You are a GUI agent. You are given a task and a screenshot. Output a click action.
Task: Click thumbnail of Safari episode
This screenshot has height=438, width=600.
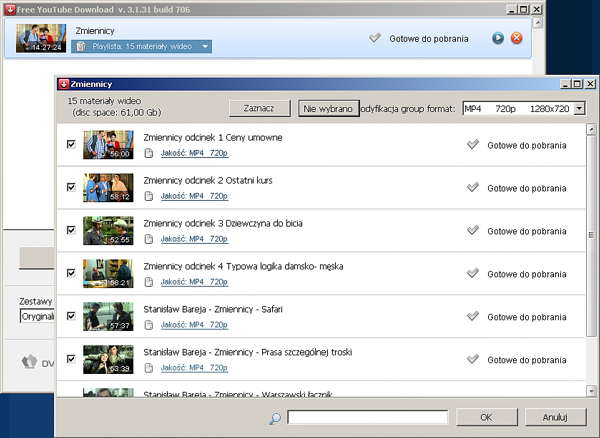[108, 316]
